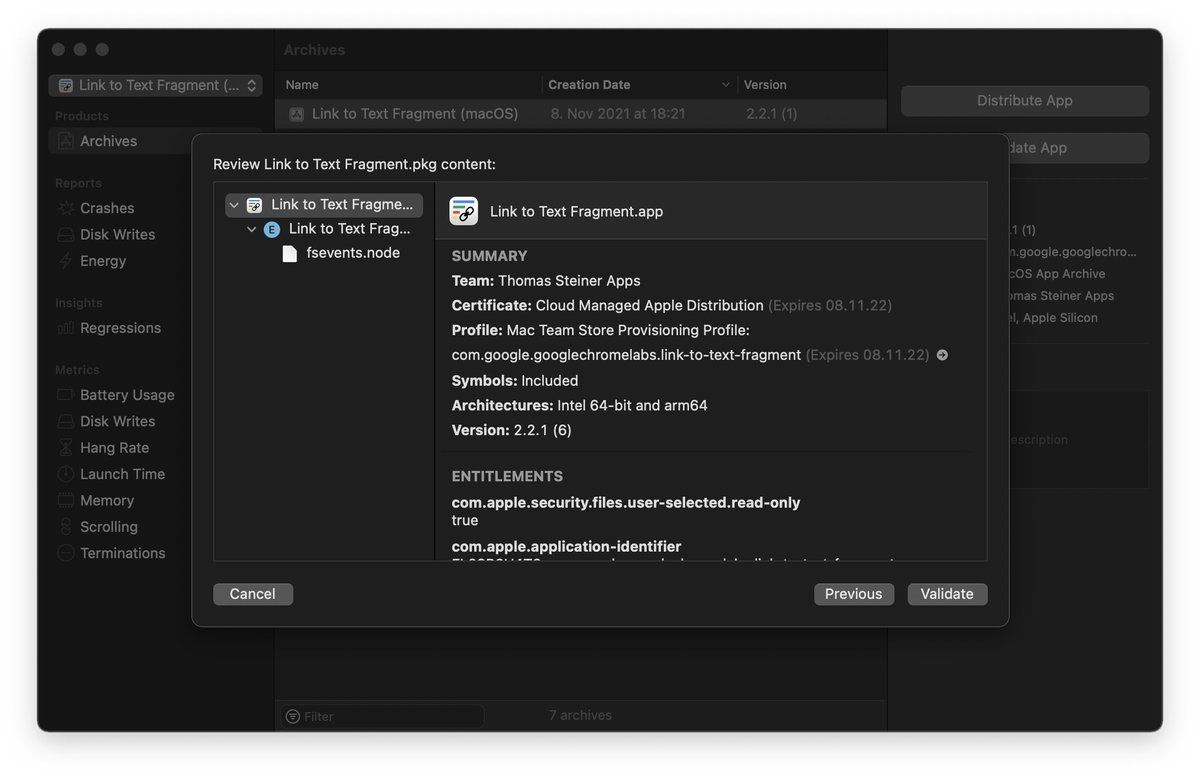
Task: Click Validate in the review dialog
Action: [947, 594]
